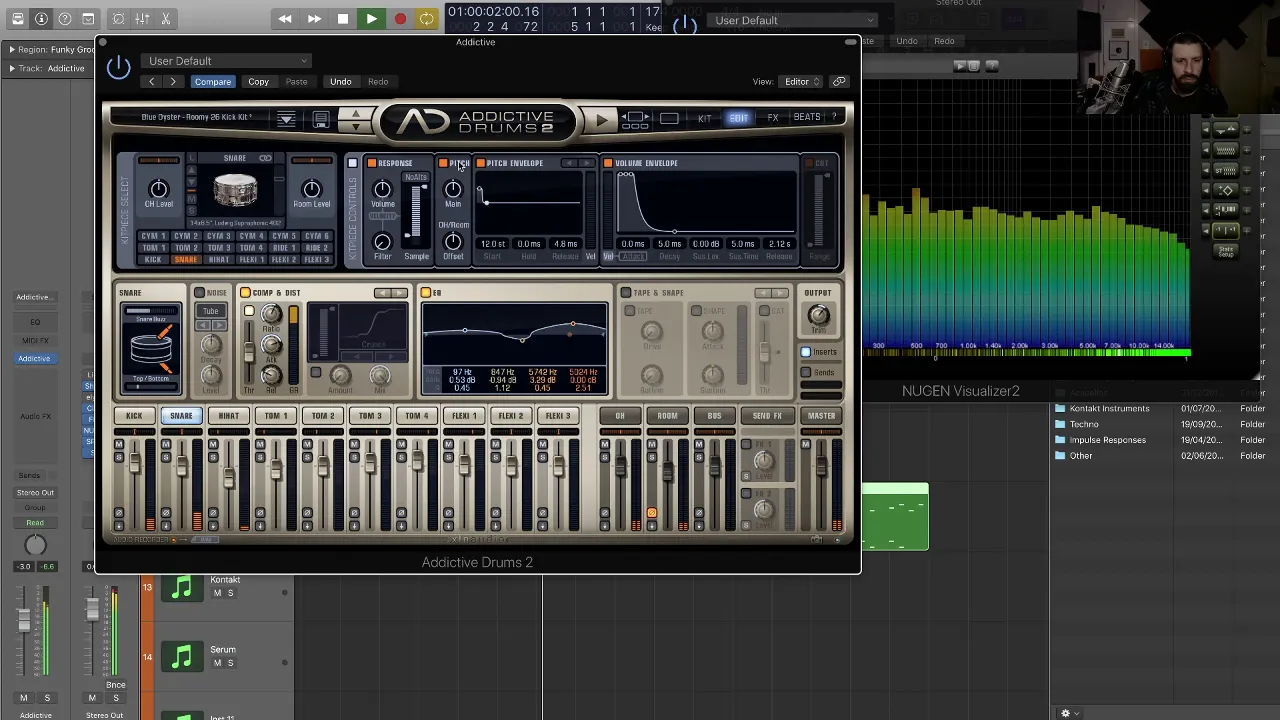Image resolution: width=1280 pixels, height=720 pixels.
Task: Mute the Kontakt track in track list
Action: (x=217, y=593)
